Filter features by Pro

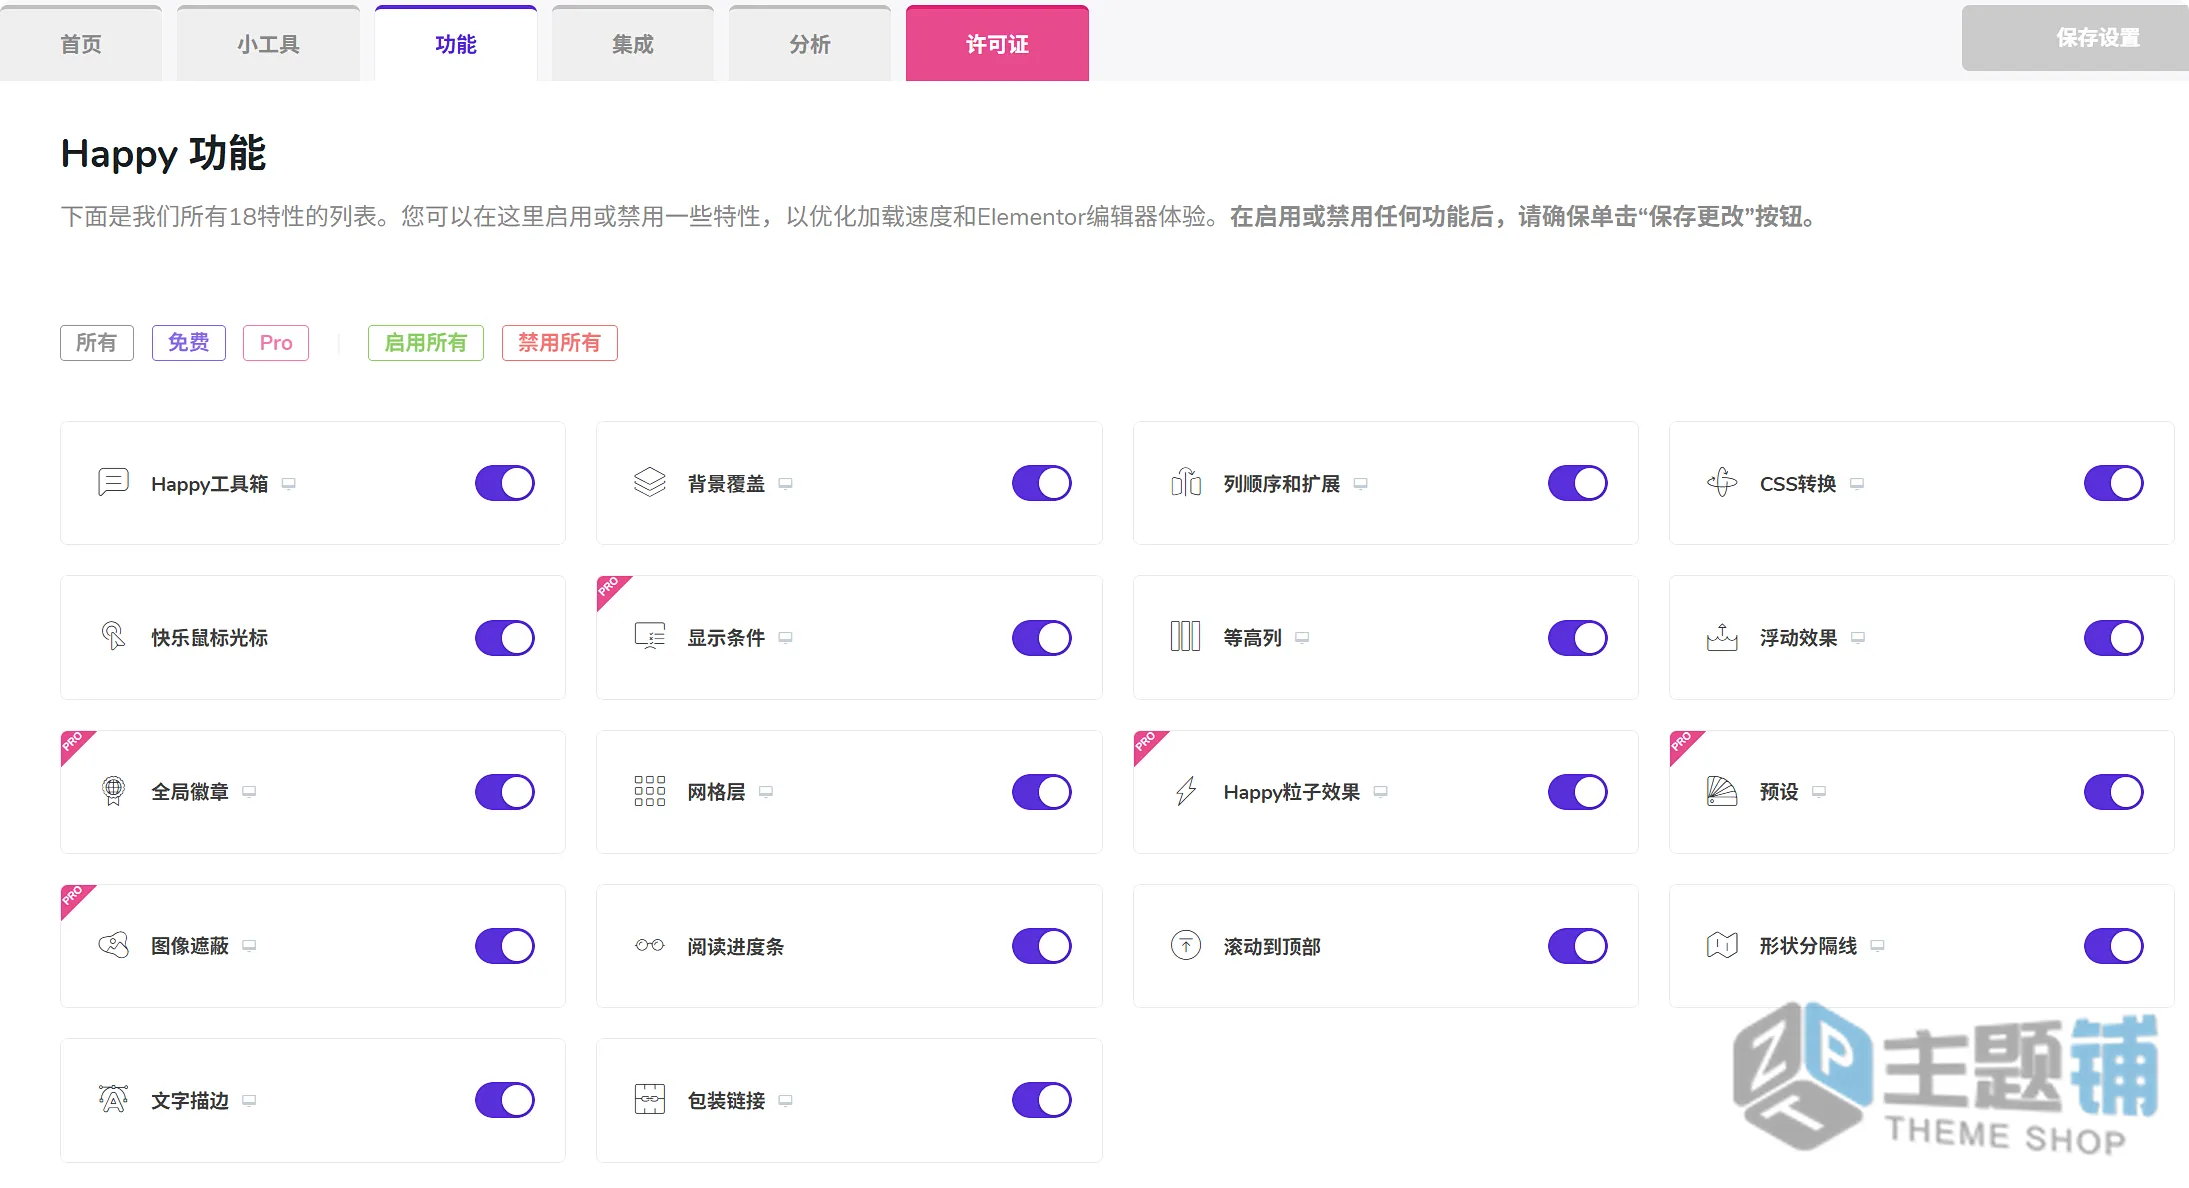point(276,342)
